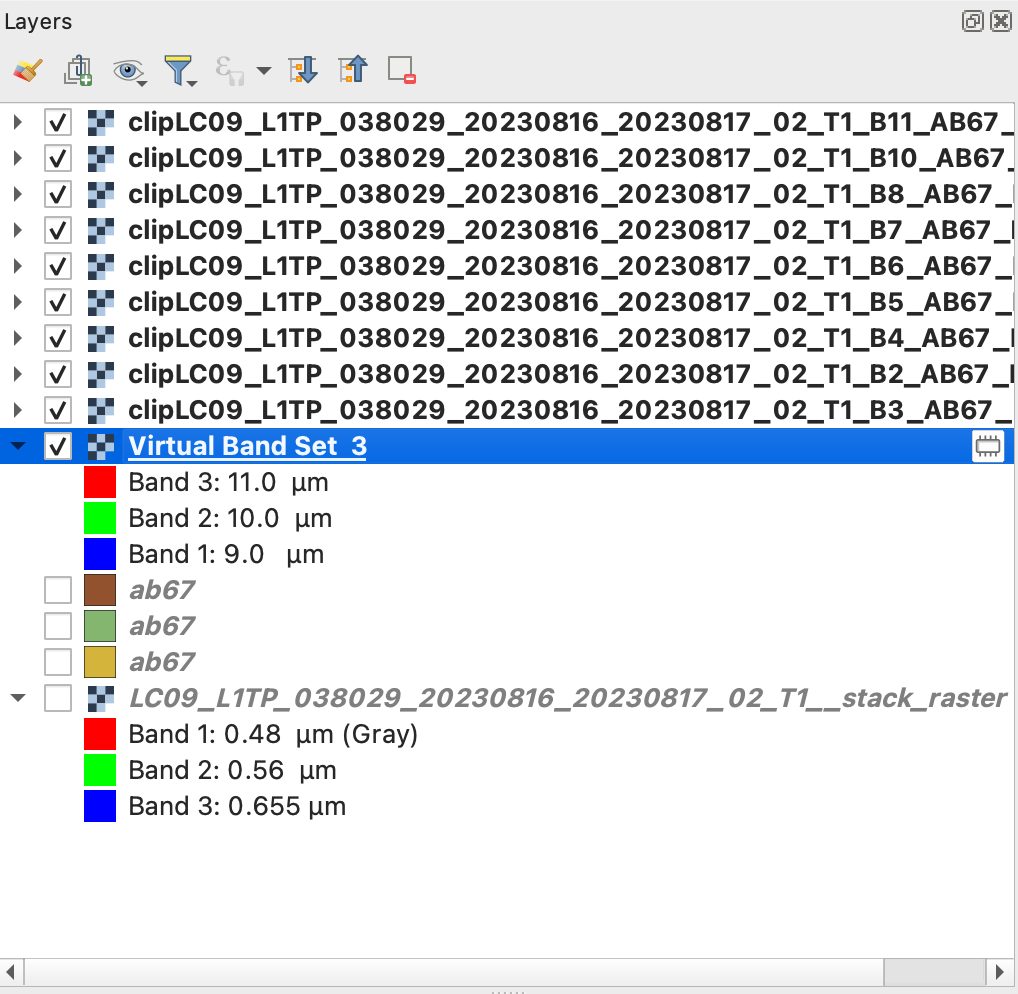Expand the B5 layer tree node
Screen dimensions: 1018x994
point(18,302)
